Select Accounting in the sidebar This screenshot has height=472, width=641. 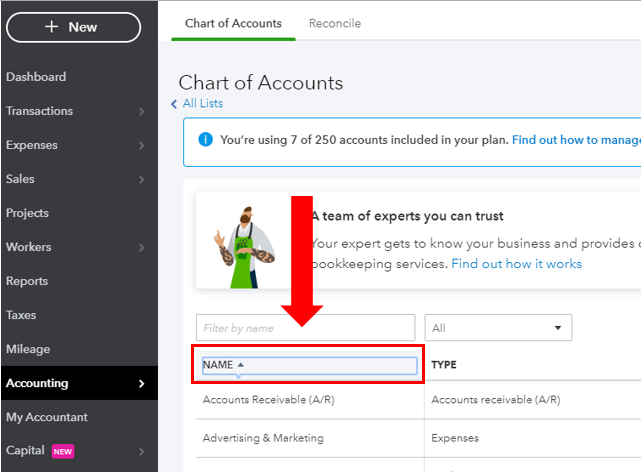pos(37,383)
